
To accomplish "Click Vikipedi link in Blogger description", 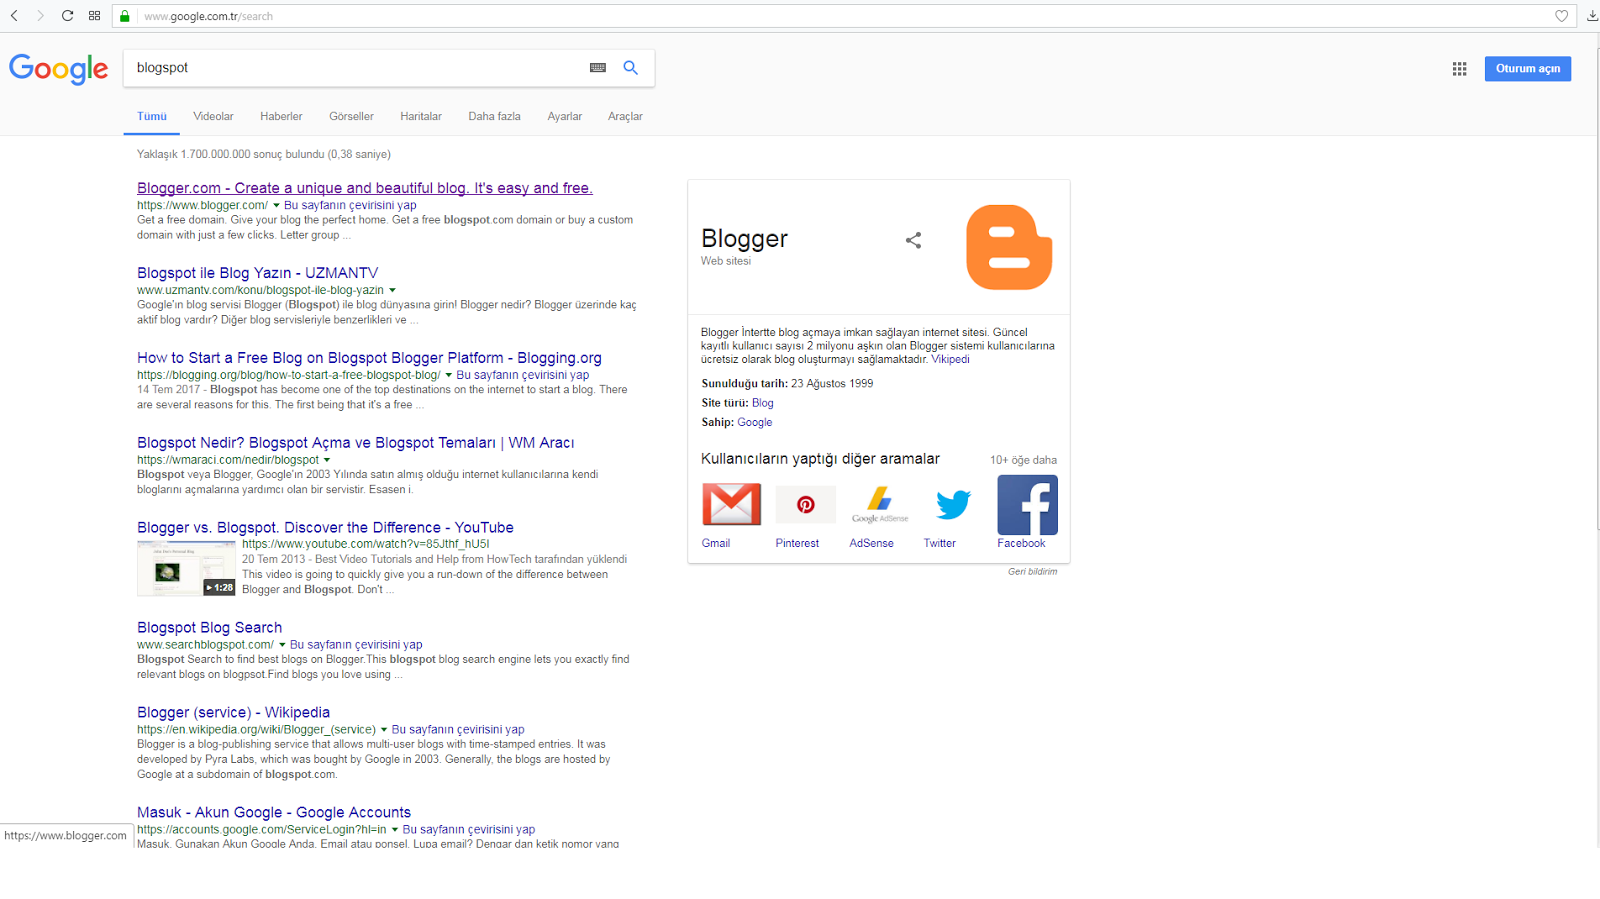I will pos(950,360).
